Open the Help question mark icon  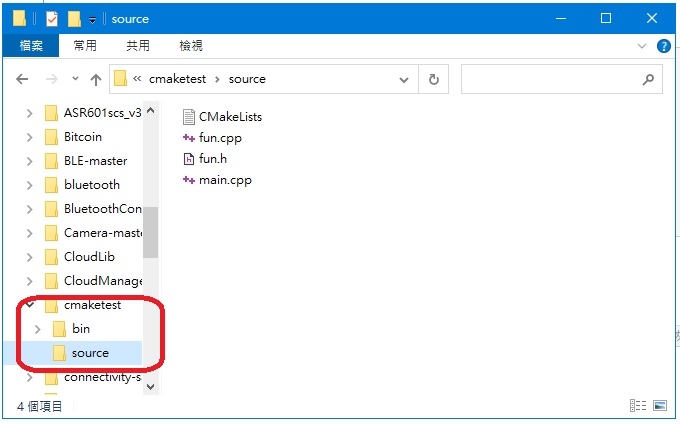coord(662,46)
